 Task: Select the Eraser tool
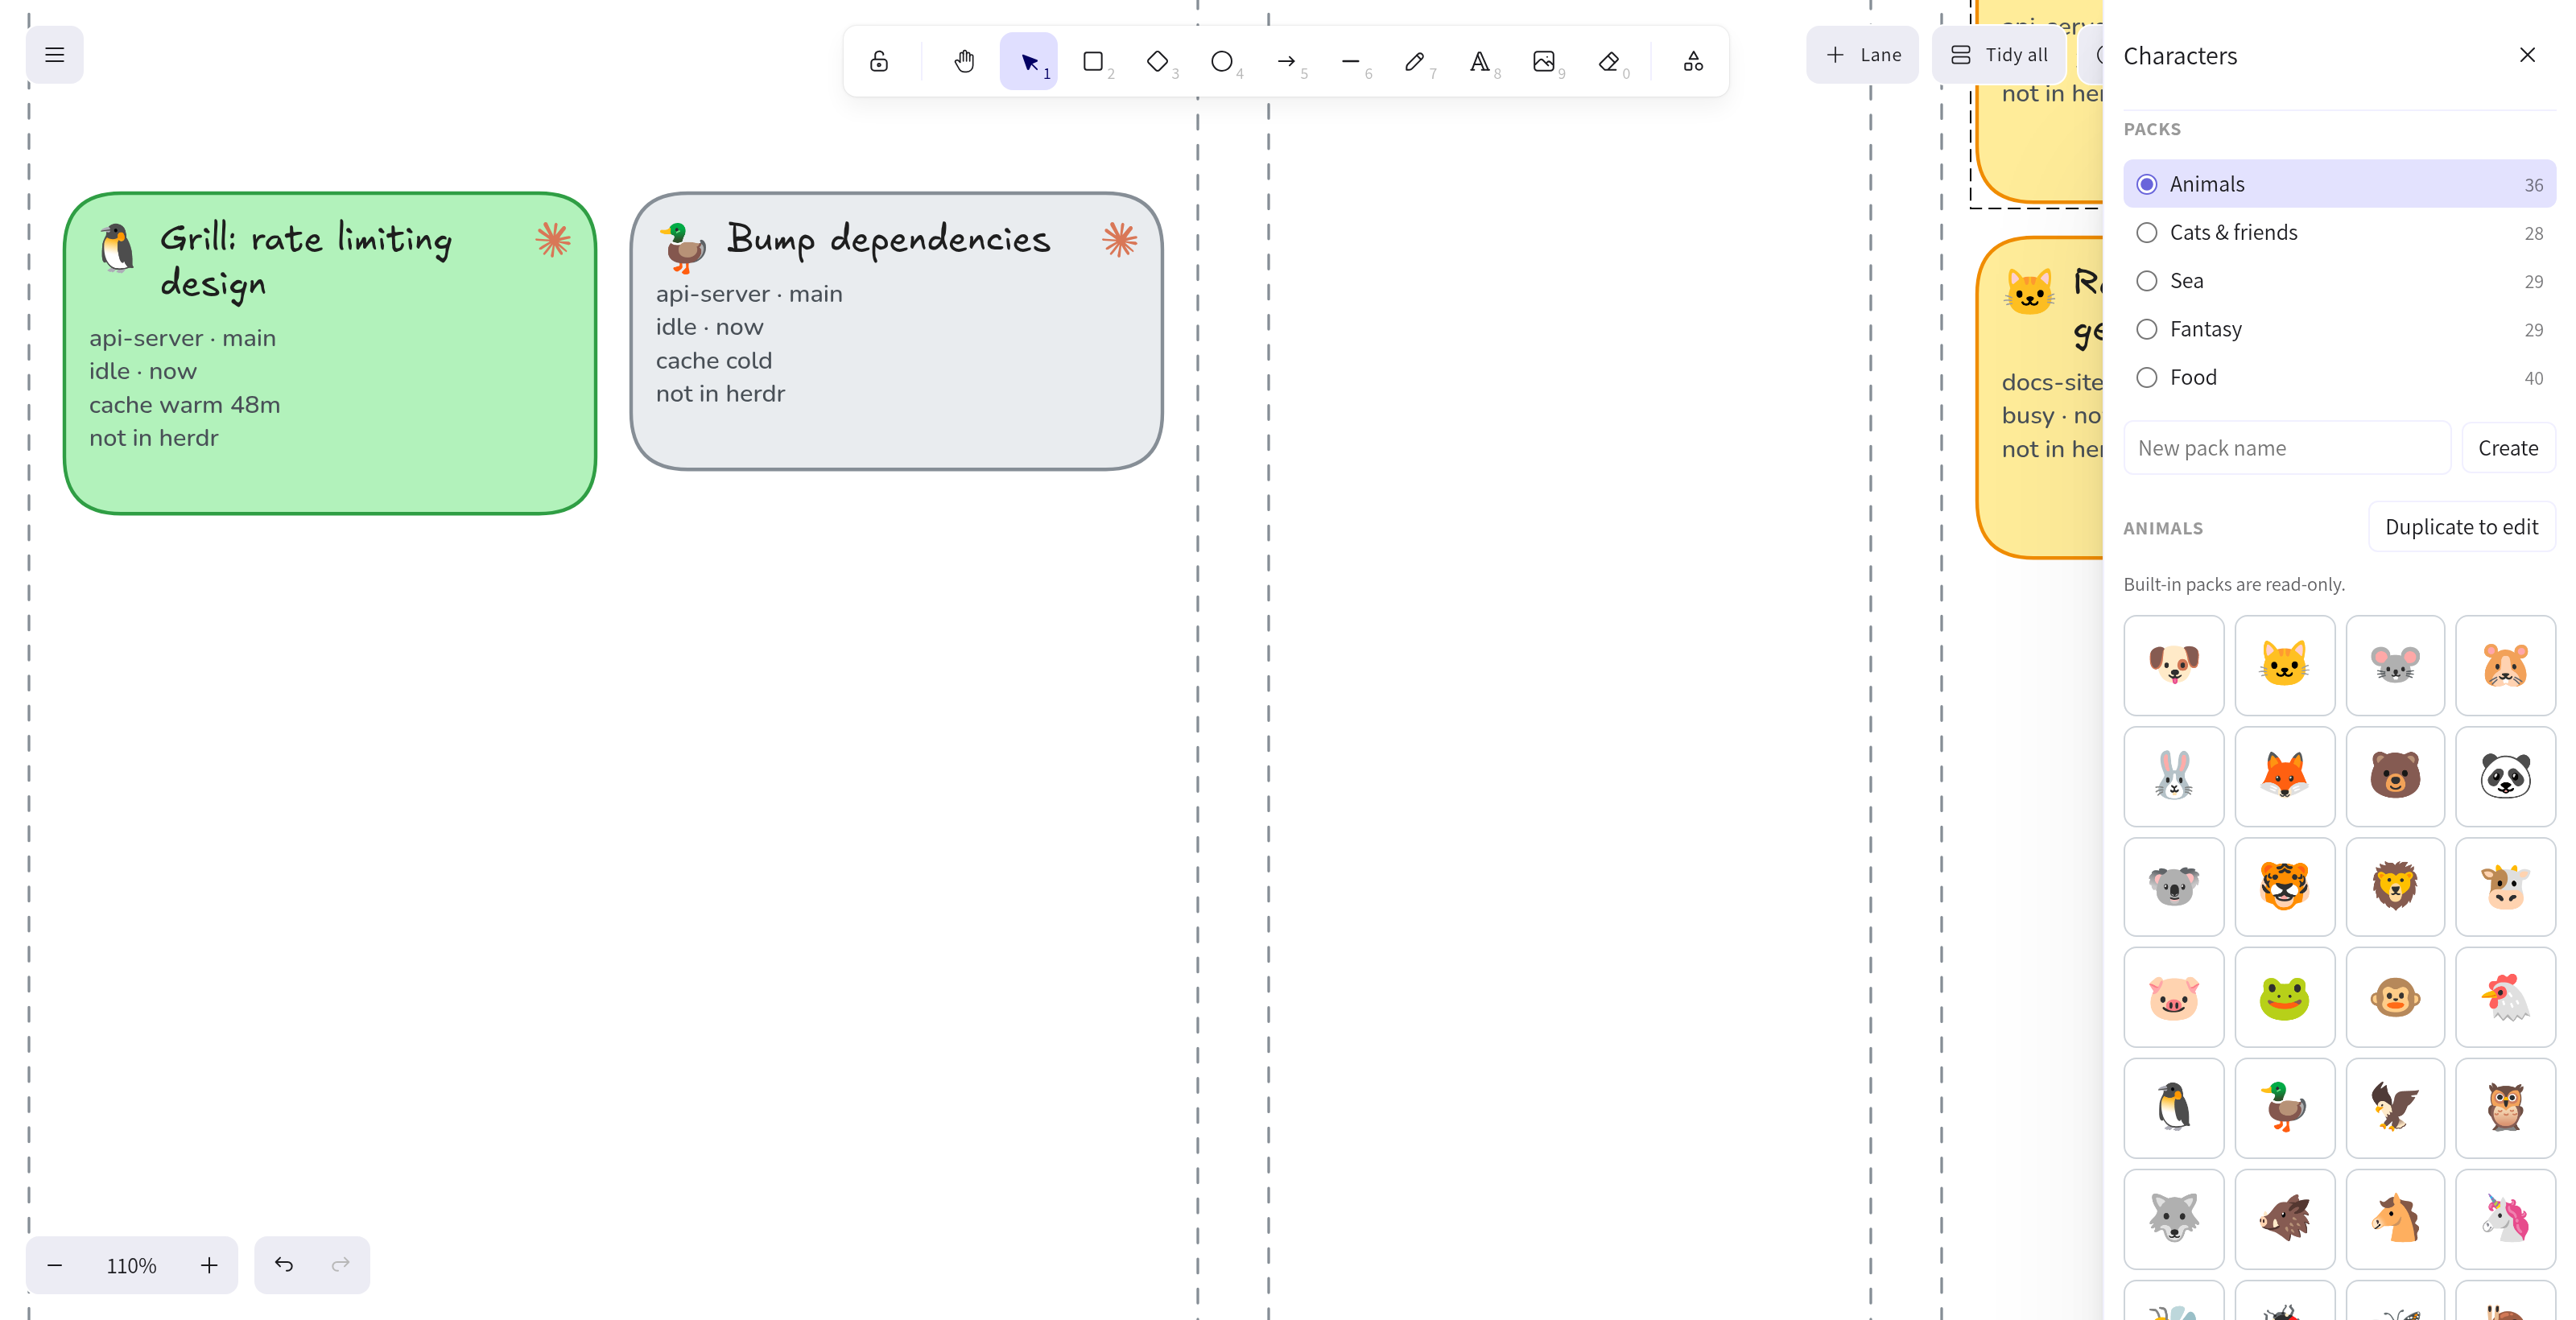(x=1608, y=62)
